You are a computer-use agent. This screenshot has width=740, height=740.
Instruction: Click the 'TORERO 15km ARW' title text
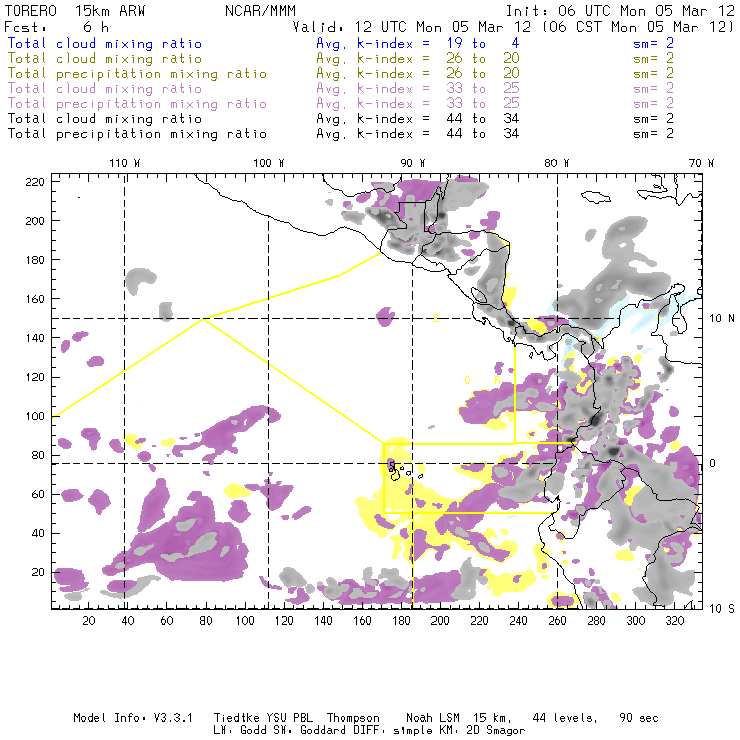point(75,11)
